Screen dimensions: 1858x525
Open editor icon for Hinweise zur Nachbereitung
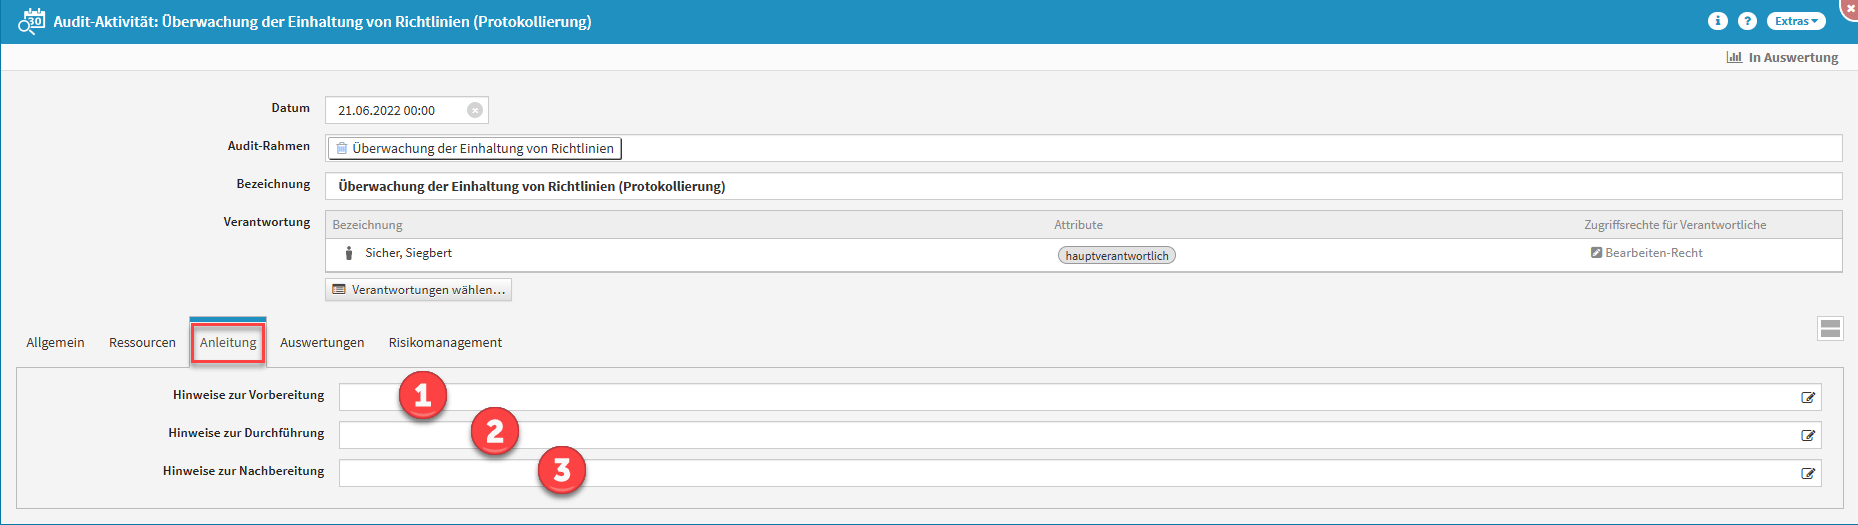click(1808, 473)
